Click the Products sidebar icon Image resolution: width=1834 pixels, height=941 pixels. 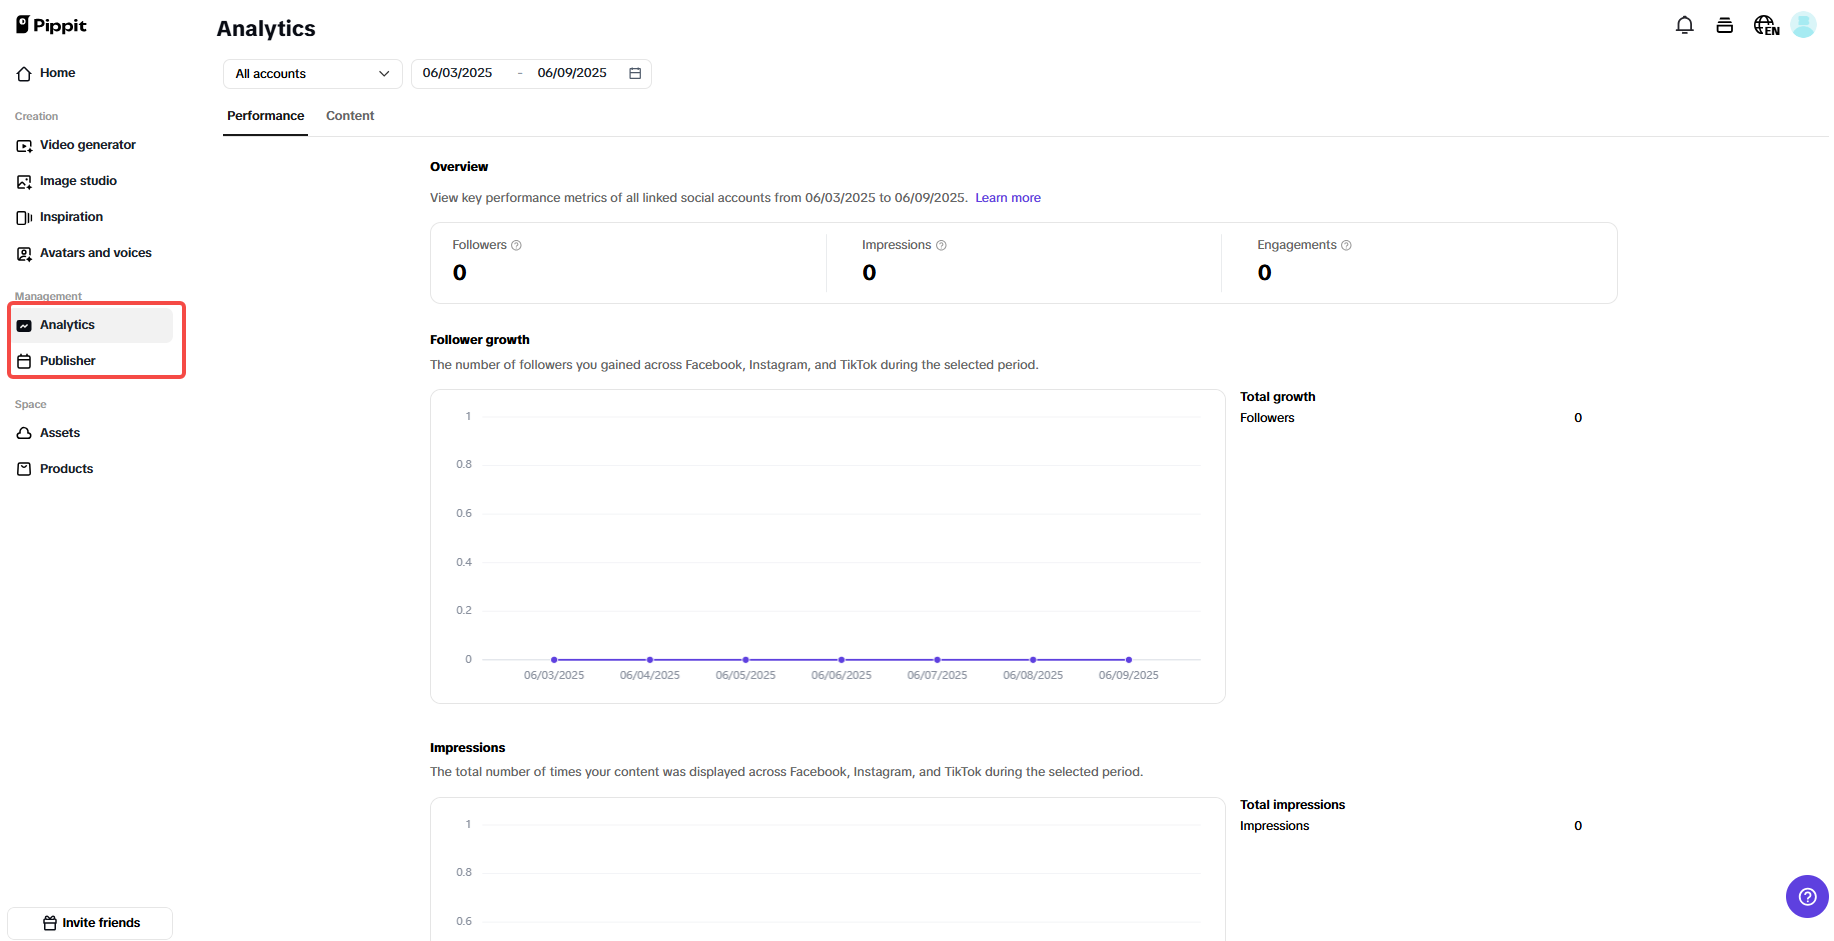[x=24, y=469]
